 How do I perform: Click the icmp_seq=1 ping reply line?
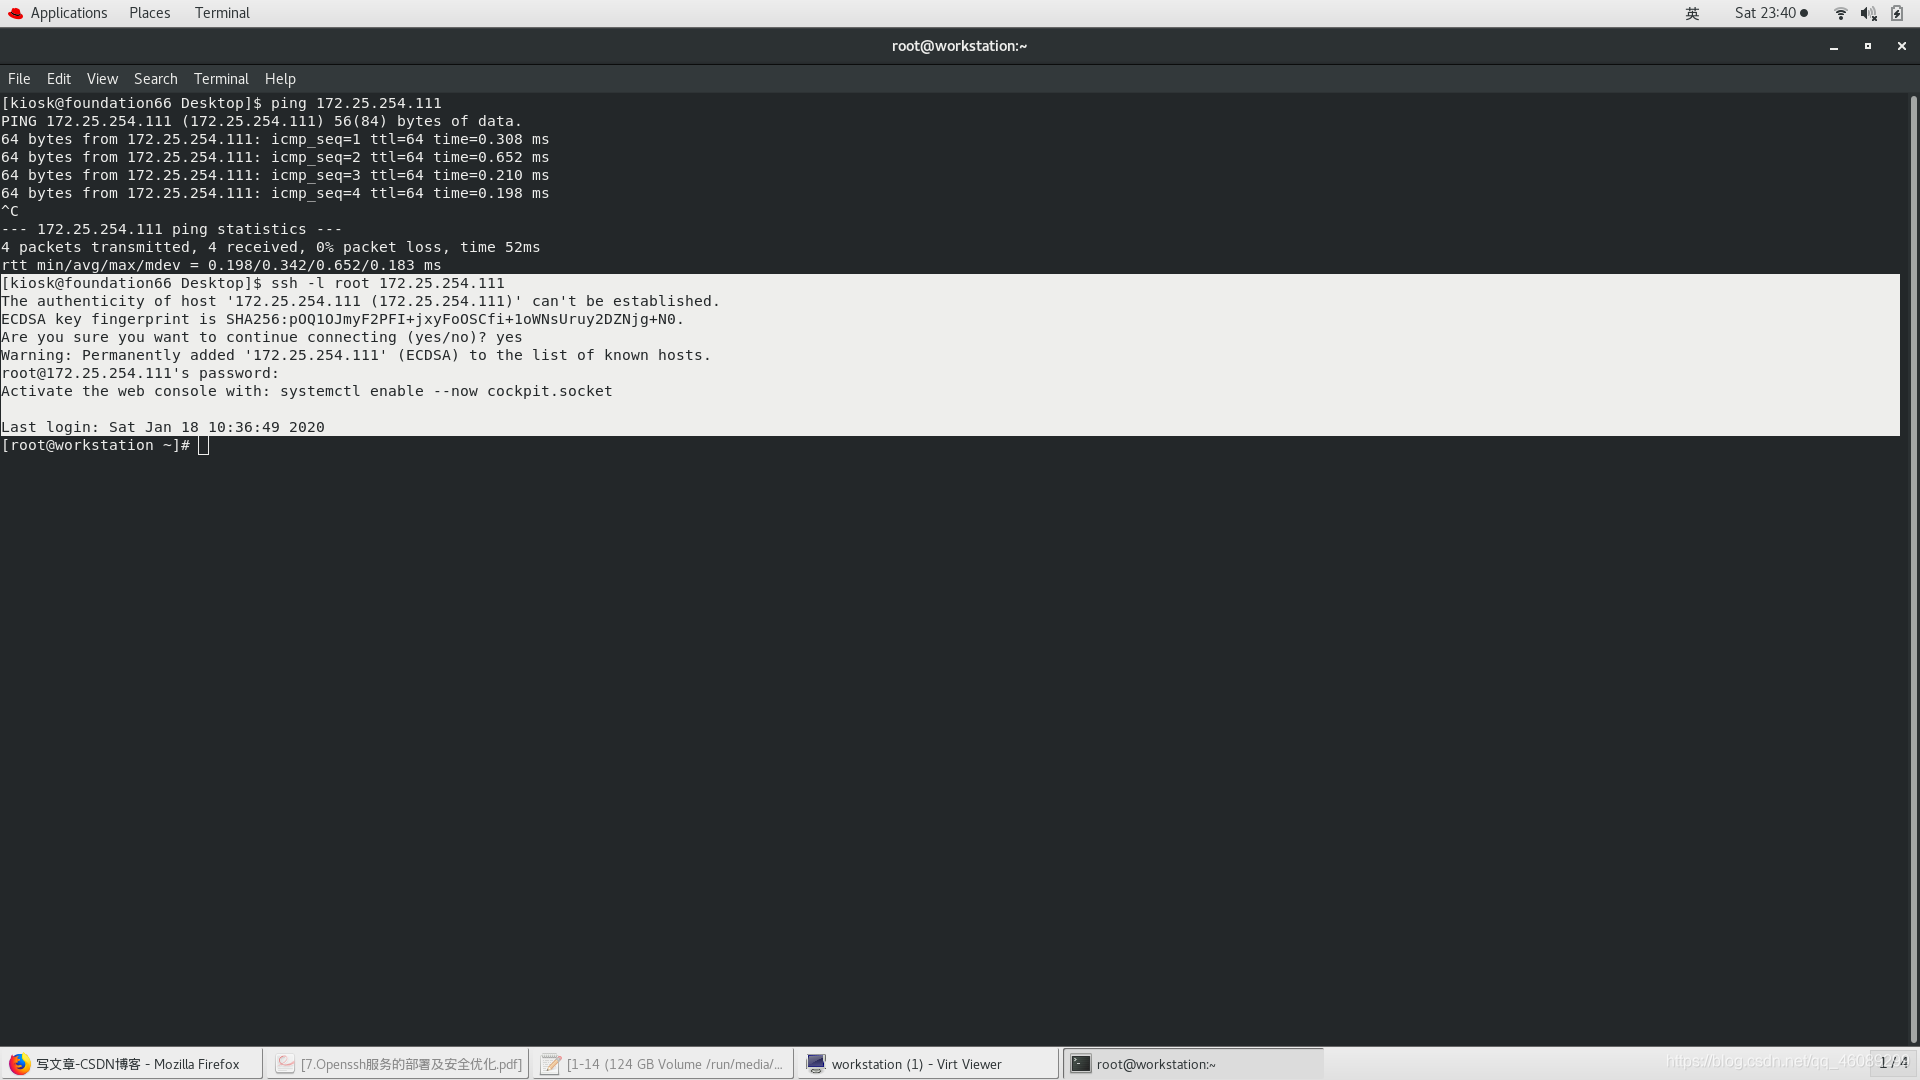[x=275, y=140]
